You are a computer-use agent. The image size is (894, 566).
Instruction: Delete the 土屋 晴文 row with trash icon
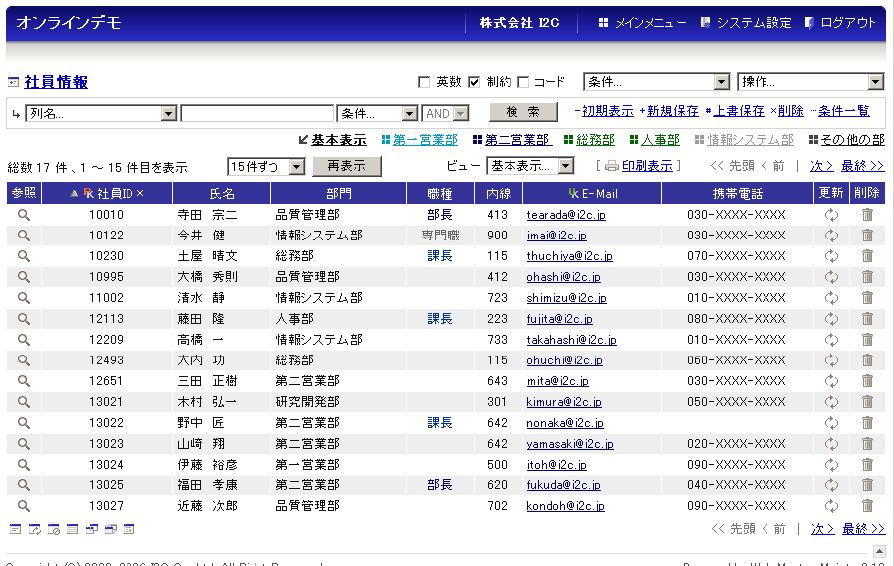pos(867,256)
